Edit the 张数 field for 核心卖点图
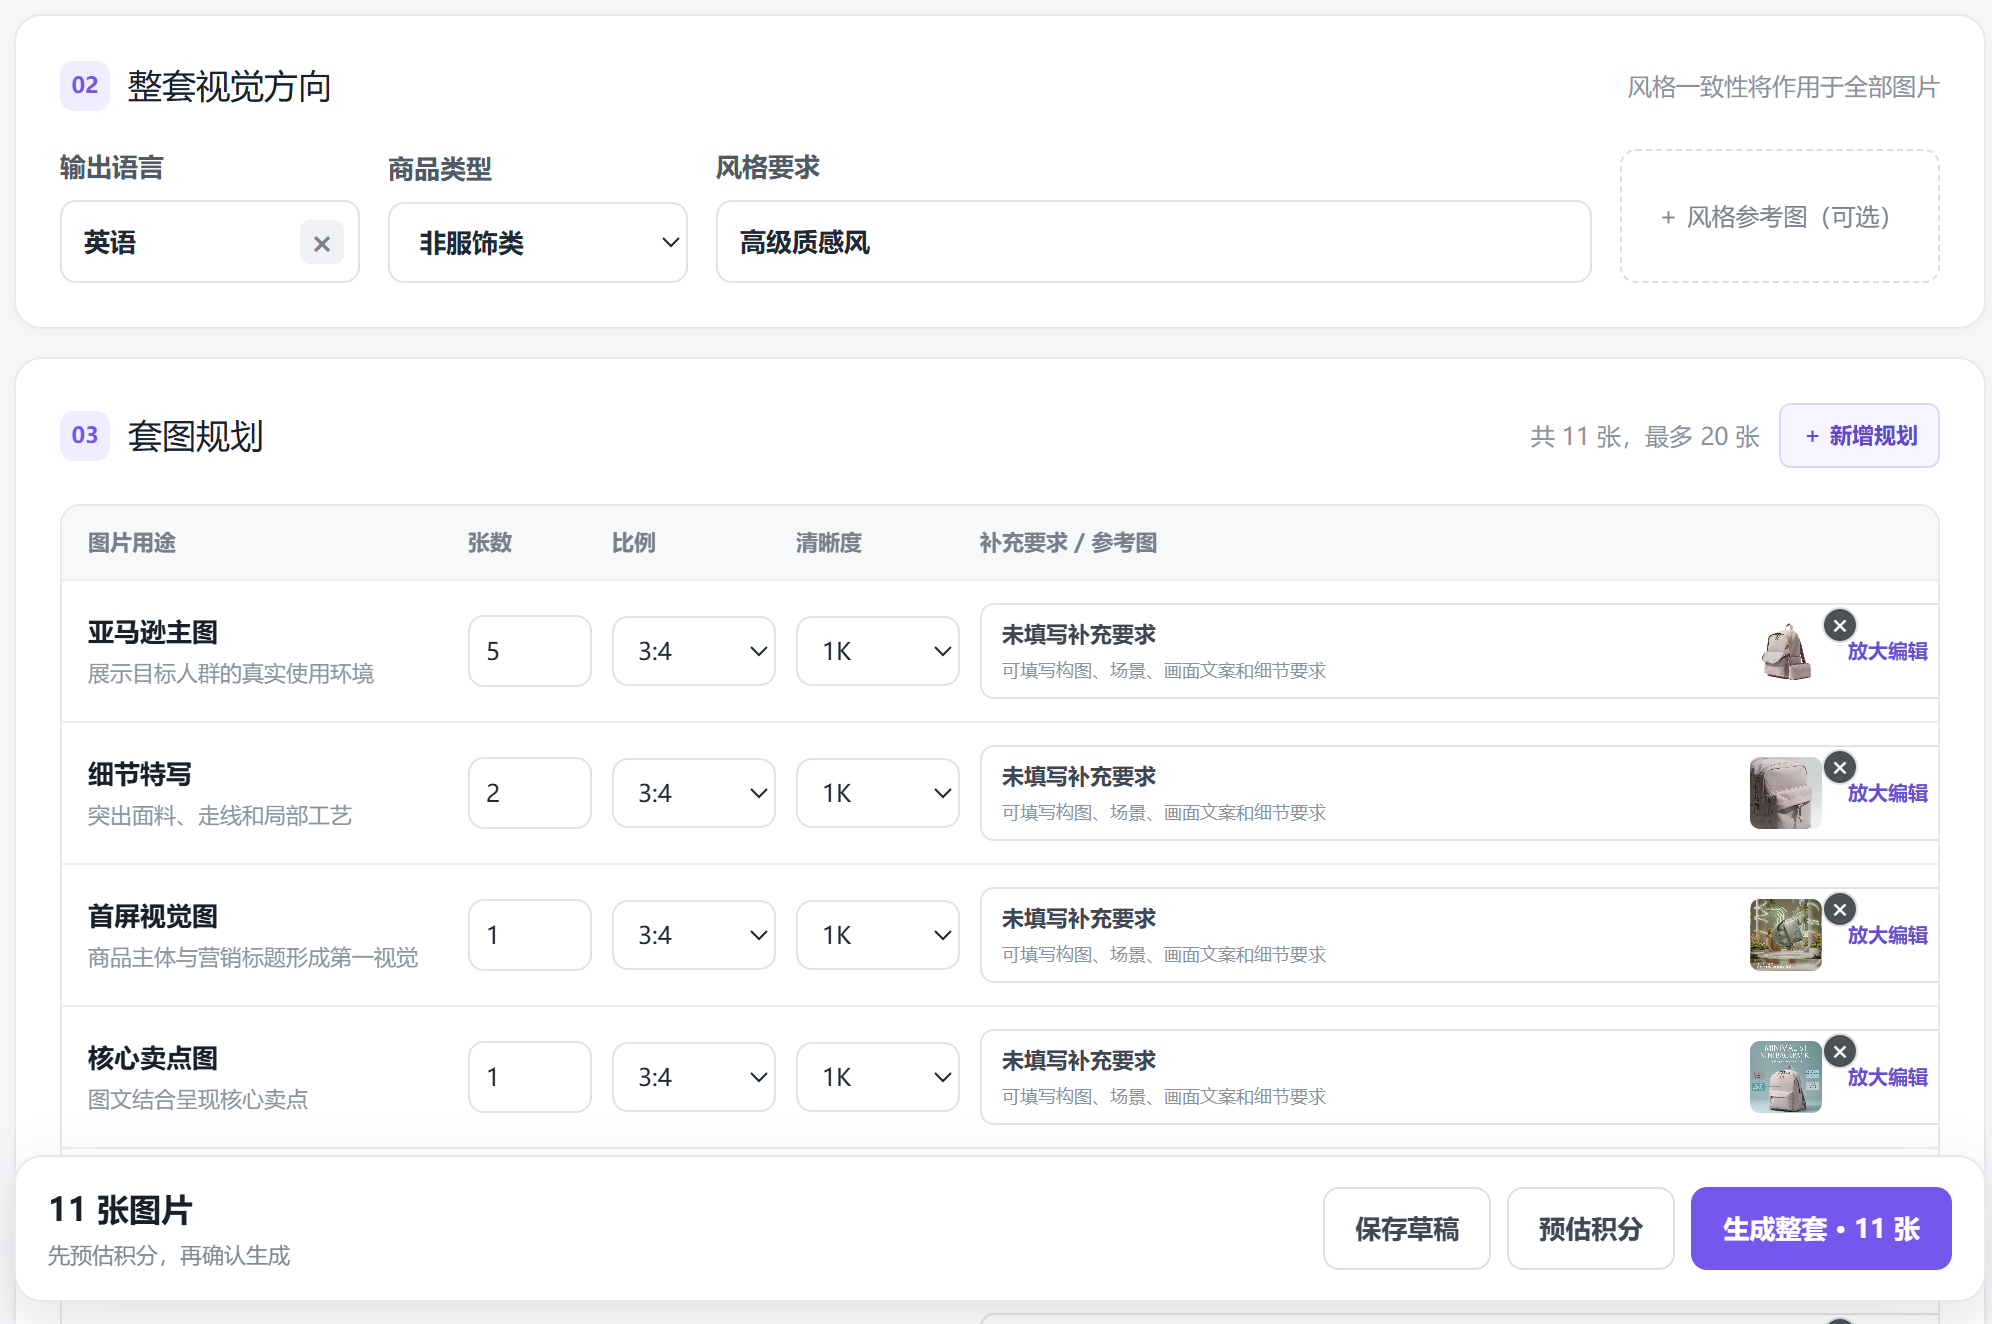This screenshot has width=1992, height=1324. tap(530, 1077)
